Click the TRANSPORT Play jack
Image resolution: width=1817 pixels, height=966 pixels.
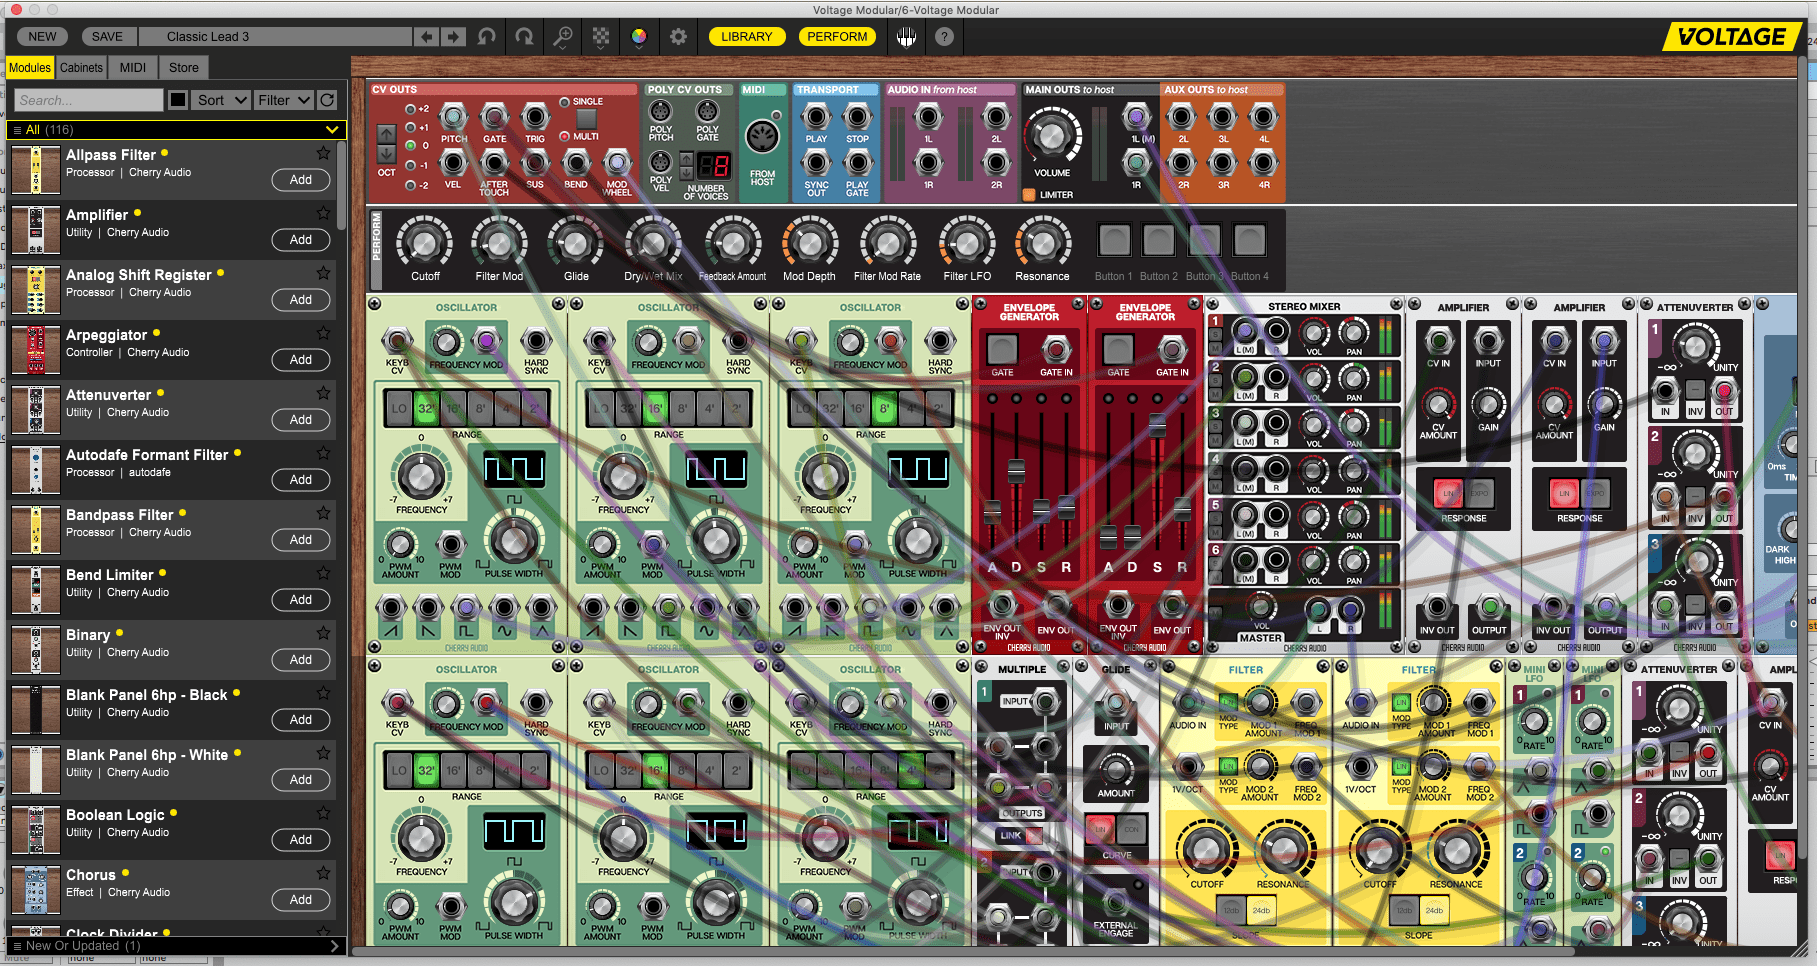click(x=816, y=116)
